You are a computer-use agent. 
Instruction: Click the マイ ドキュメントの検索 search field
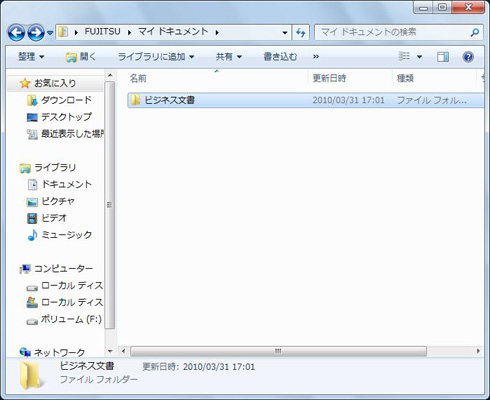coord(399,32)
